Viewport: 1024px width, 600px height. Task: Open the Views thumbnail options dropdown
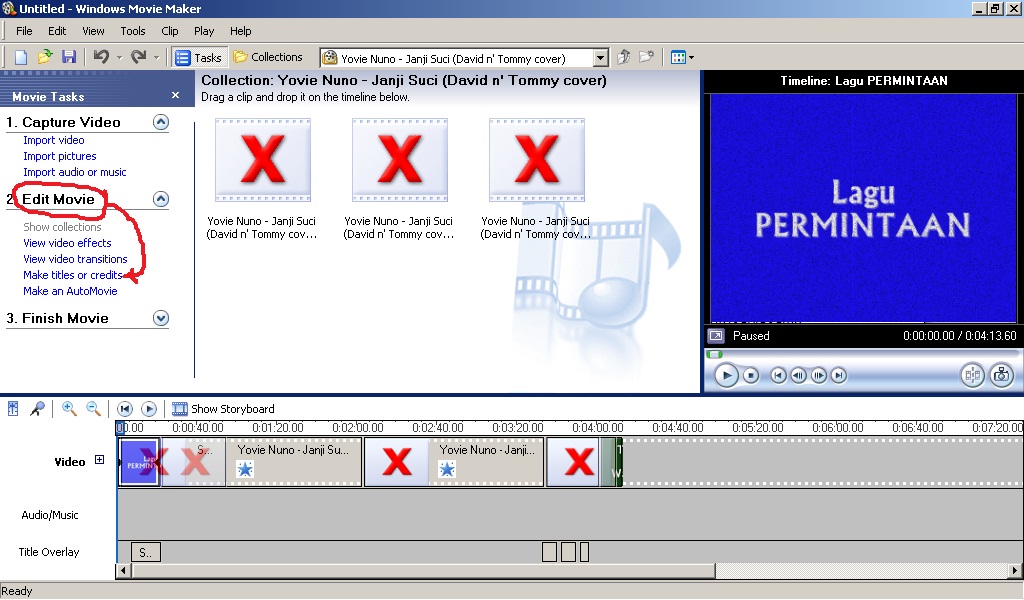coord(682,57)
